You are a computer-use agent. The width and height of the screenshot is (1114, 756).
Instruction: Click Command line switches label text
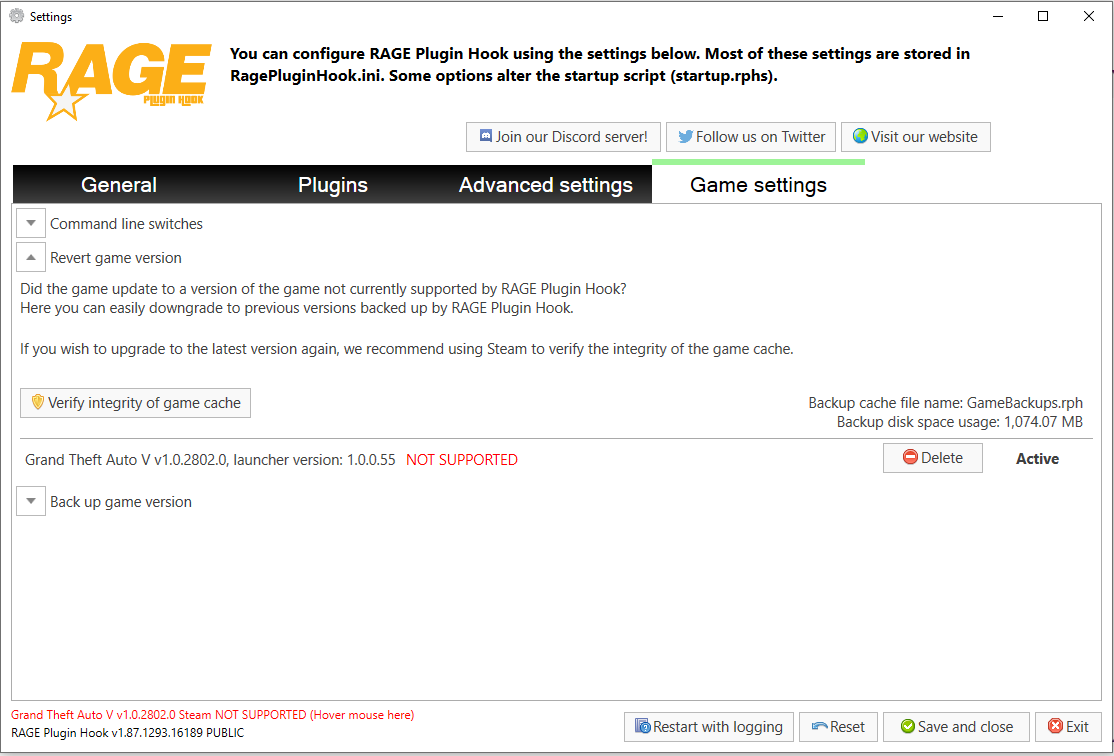[126, 224]
